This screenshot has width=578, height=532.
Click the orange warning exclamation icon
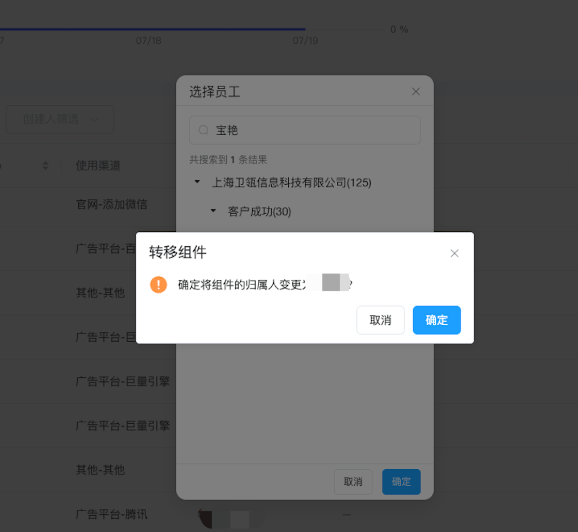[159, 285]
